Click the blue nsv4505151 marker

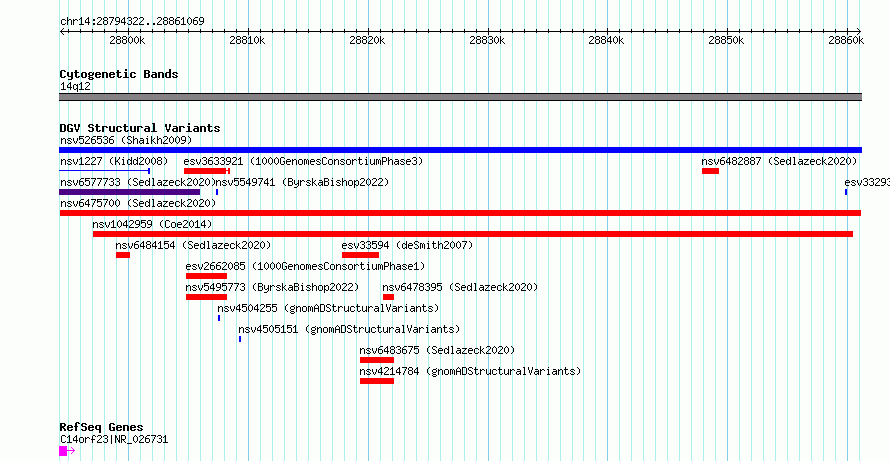[x=240, y=339]
